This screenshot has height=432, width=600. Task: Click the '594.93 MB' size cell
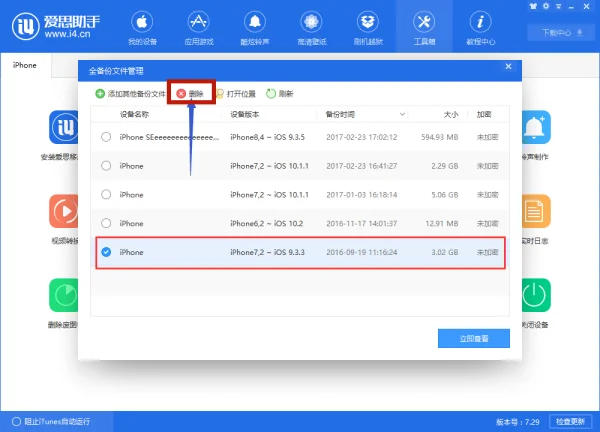440,137
